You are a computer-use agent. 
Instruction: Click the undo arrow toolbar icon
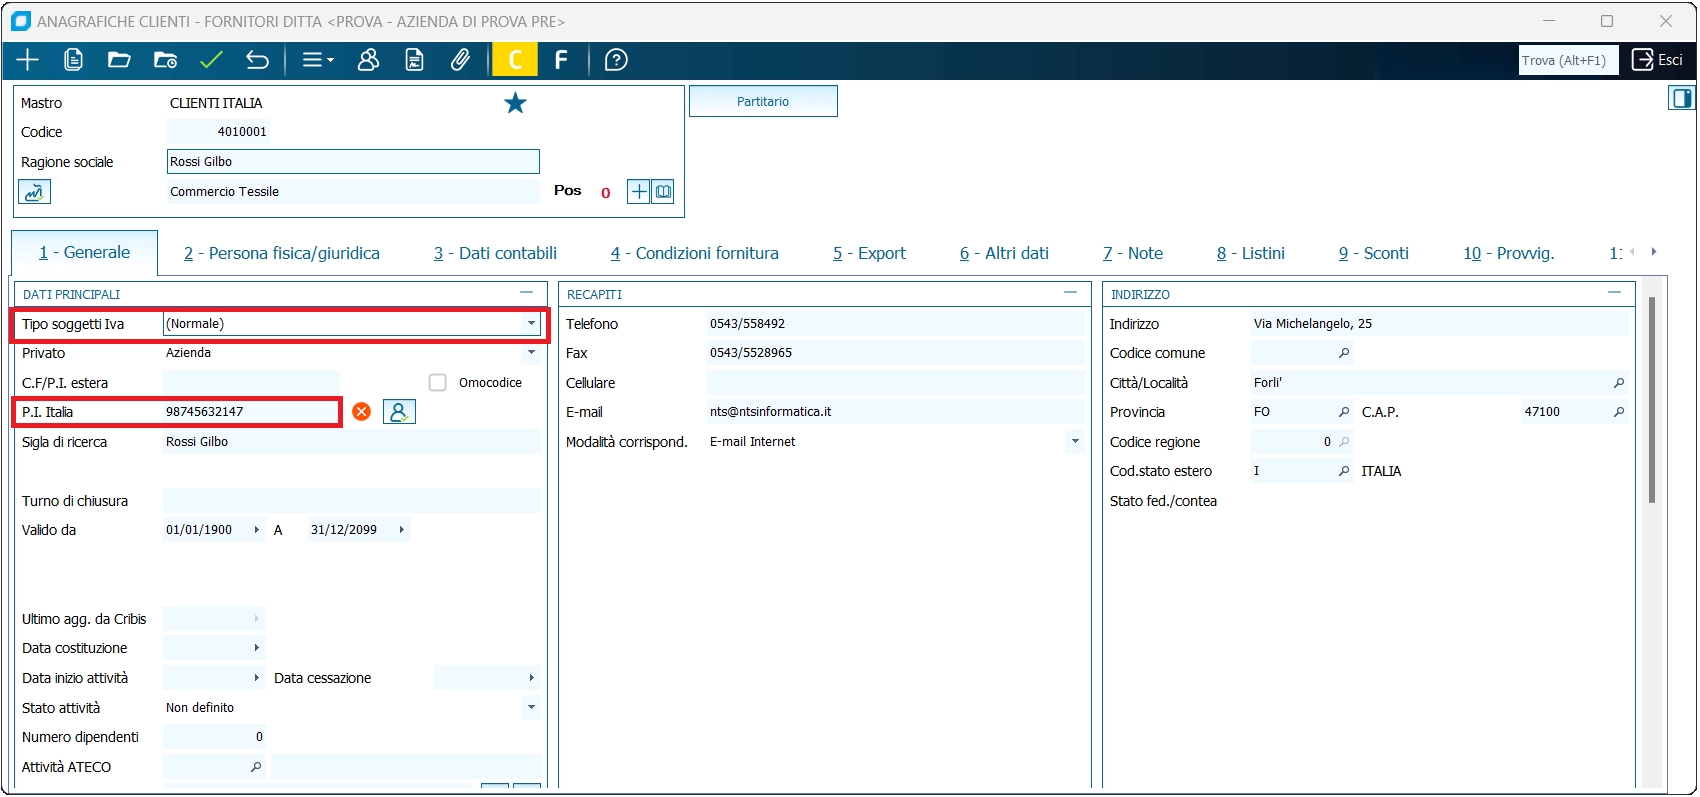click(257, 60)
